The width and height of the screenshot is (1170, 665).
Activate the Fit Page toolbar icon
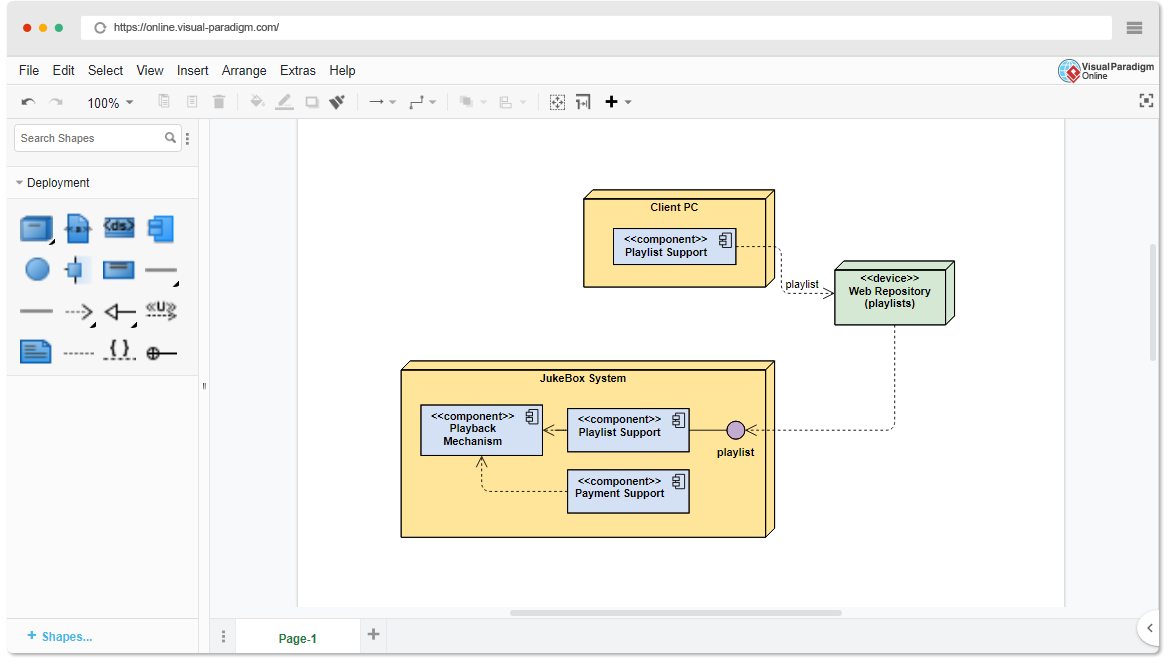pos(557,101)
